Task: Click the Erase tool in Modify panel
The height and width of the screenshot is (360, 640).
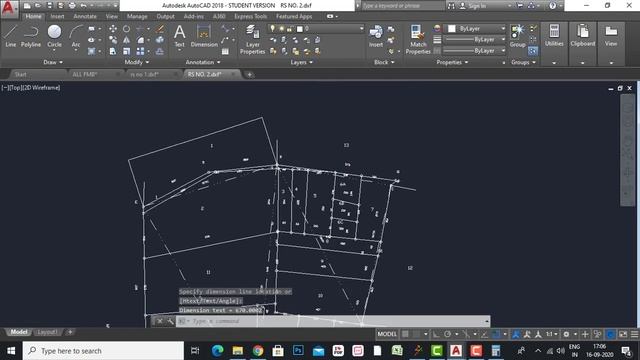Action: point(160,29)
